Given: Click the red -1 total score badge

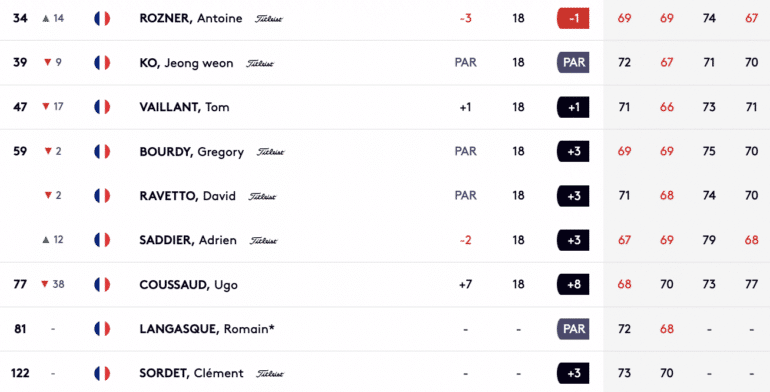Looking at the screenshot, I should tap(573, 19).
